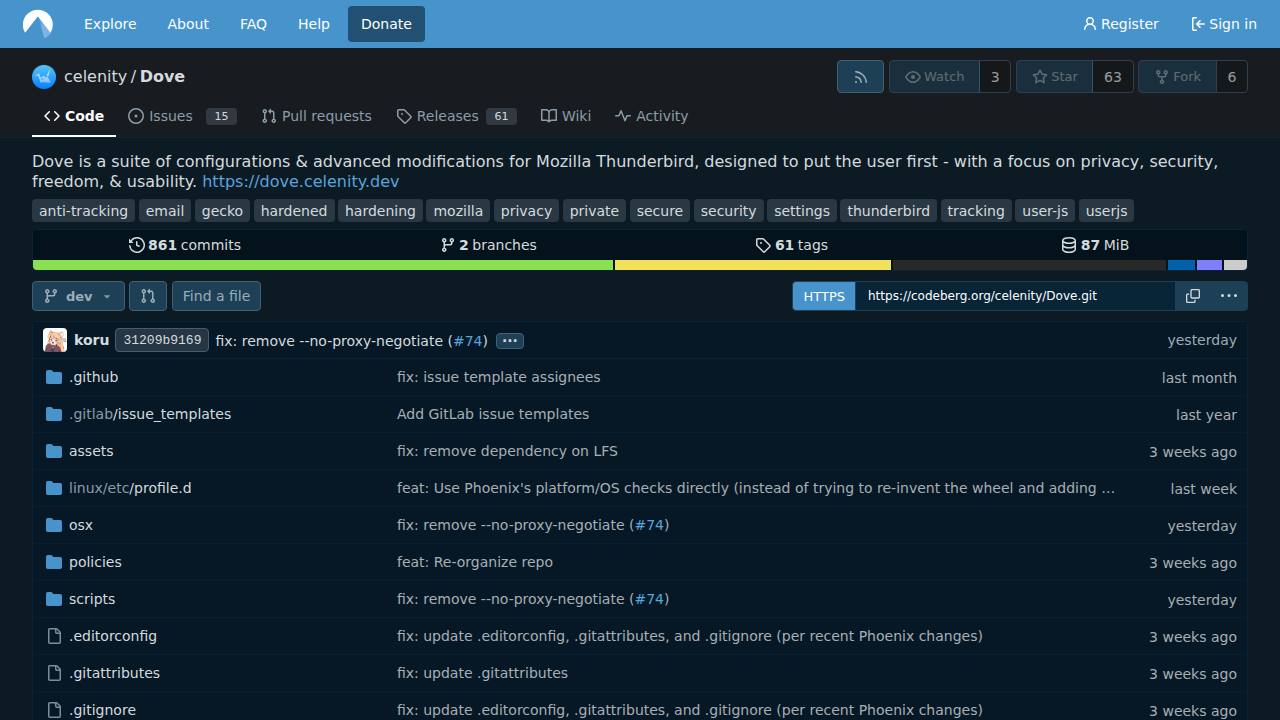This screenshot has width=1280, height=720.
Task: Click the Watch button
Action: coord(934,77)
